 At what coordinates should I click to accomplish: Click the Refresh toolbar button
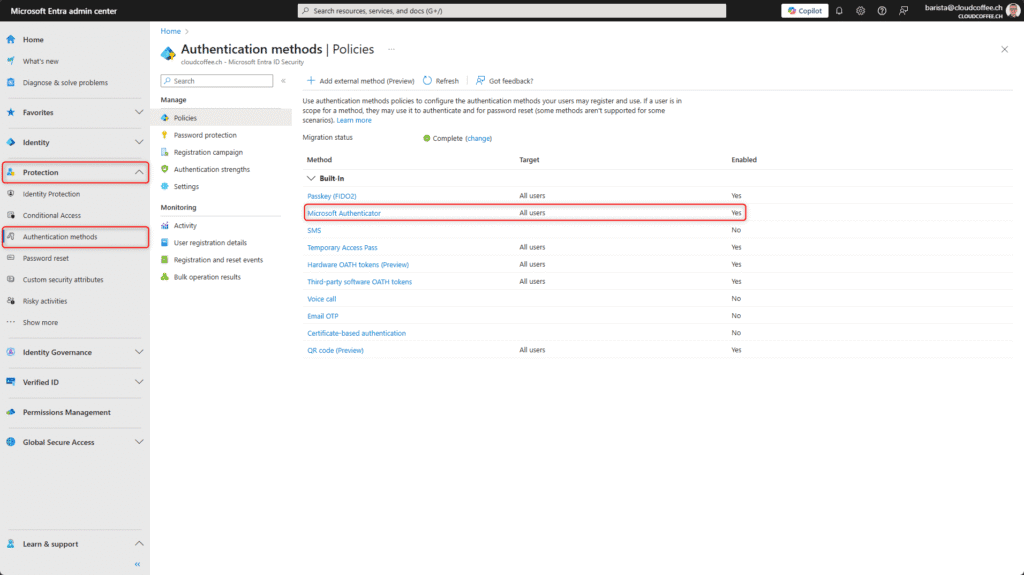(x=441, y=81)
